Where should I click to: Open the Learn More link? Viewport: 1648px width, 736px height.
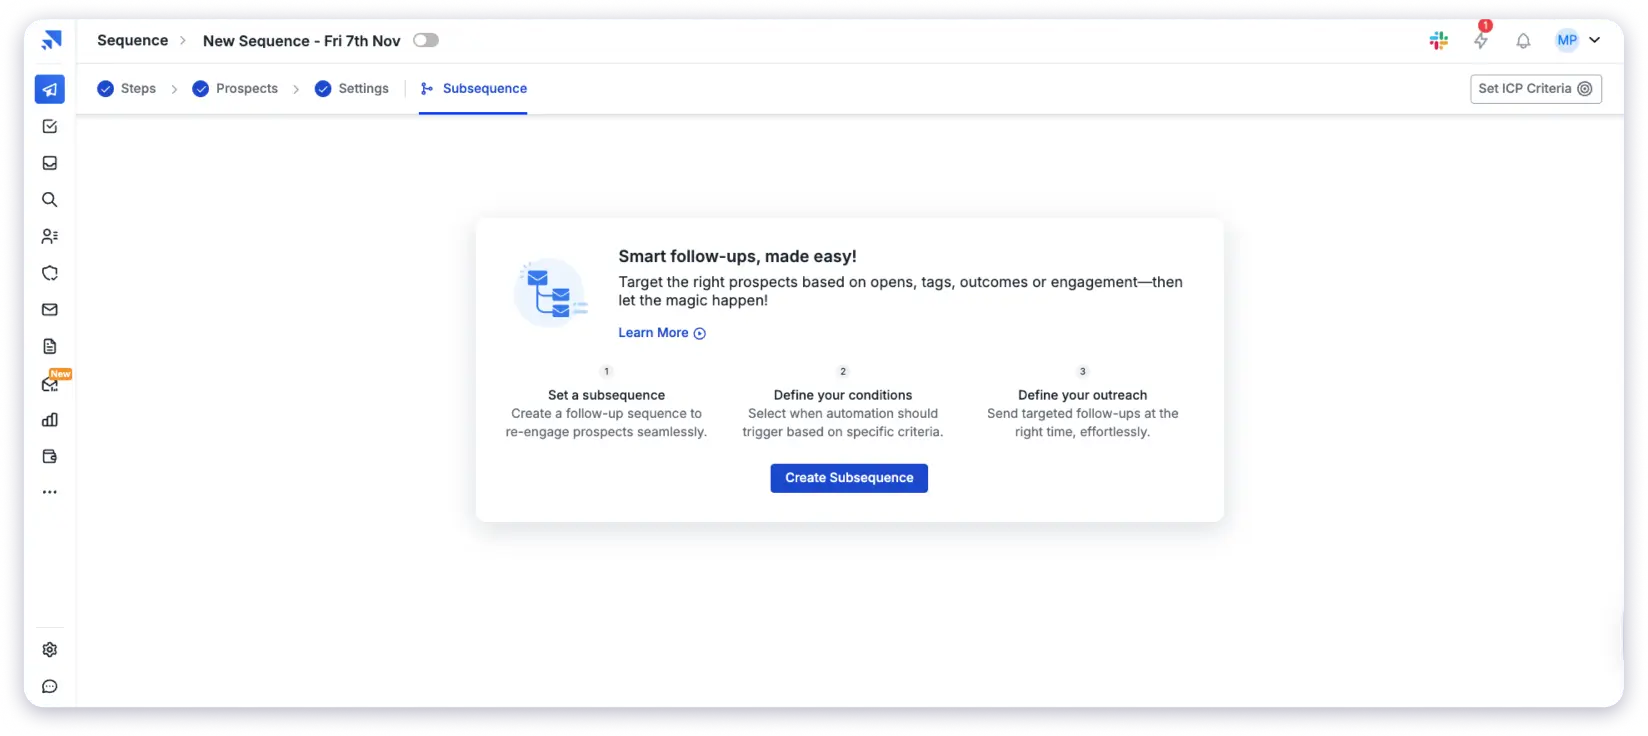pyautogui.click(x=662, y=333)
